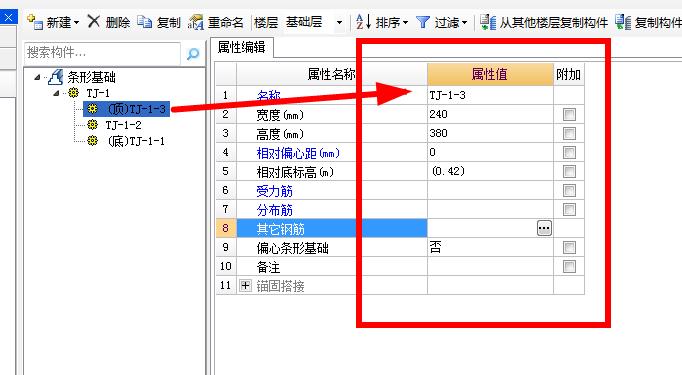
Task: Close the panel with the blue X button
Action: point(9,18)
